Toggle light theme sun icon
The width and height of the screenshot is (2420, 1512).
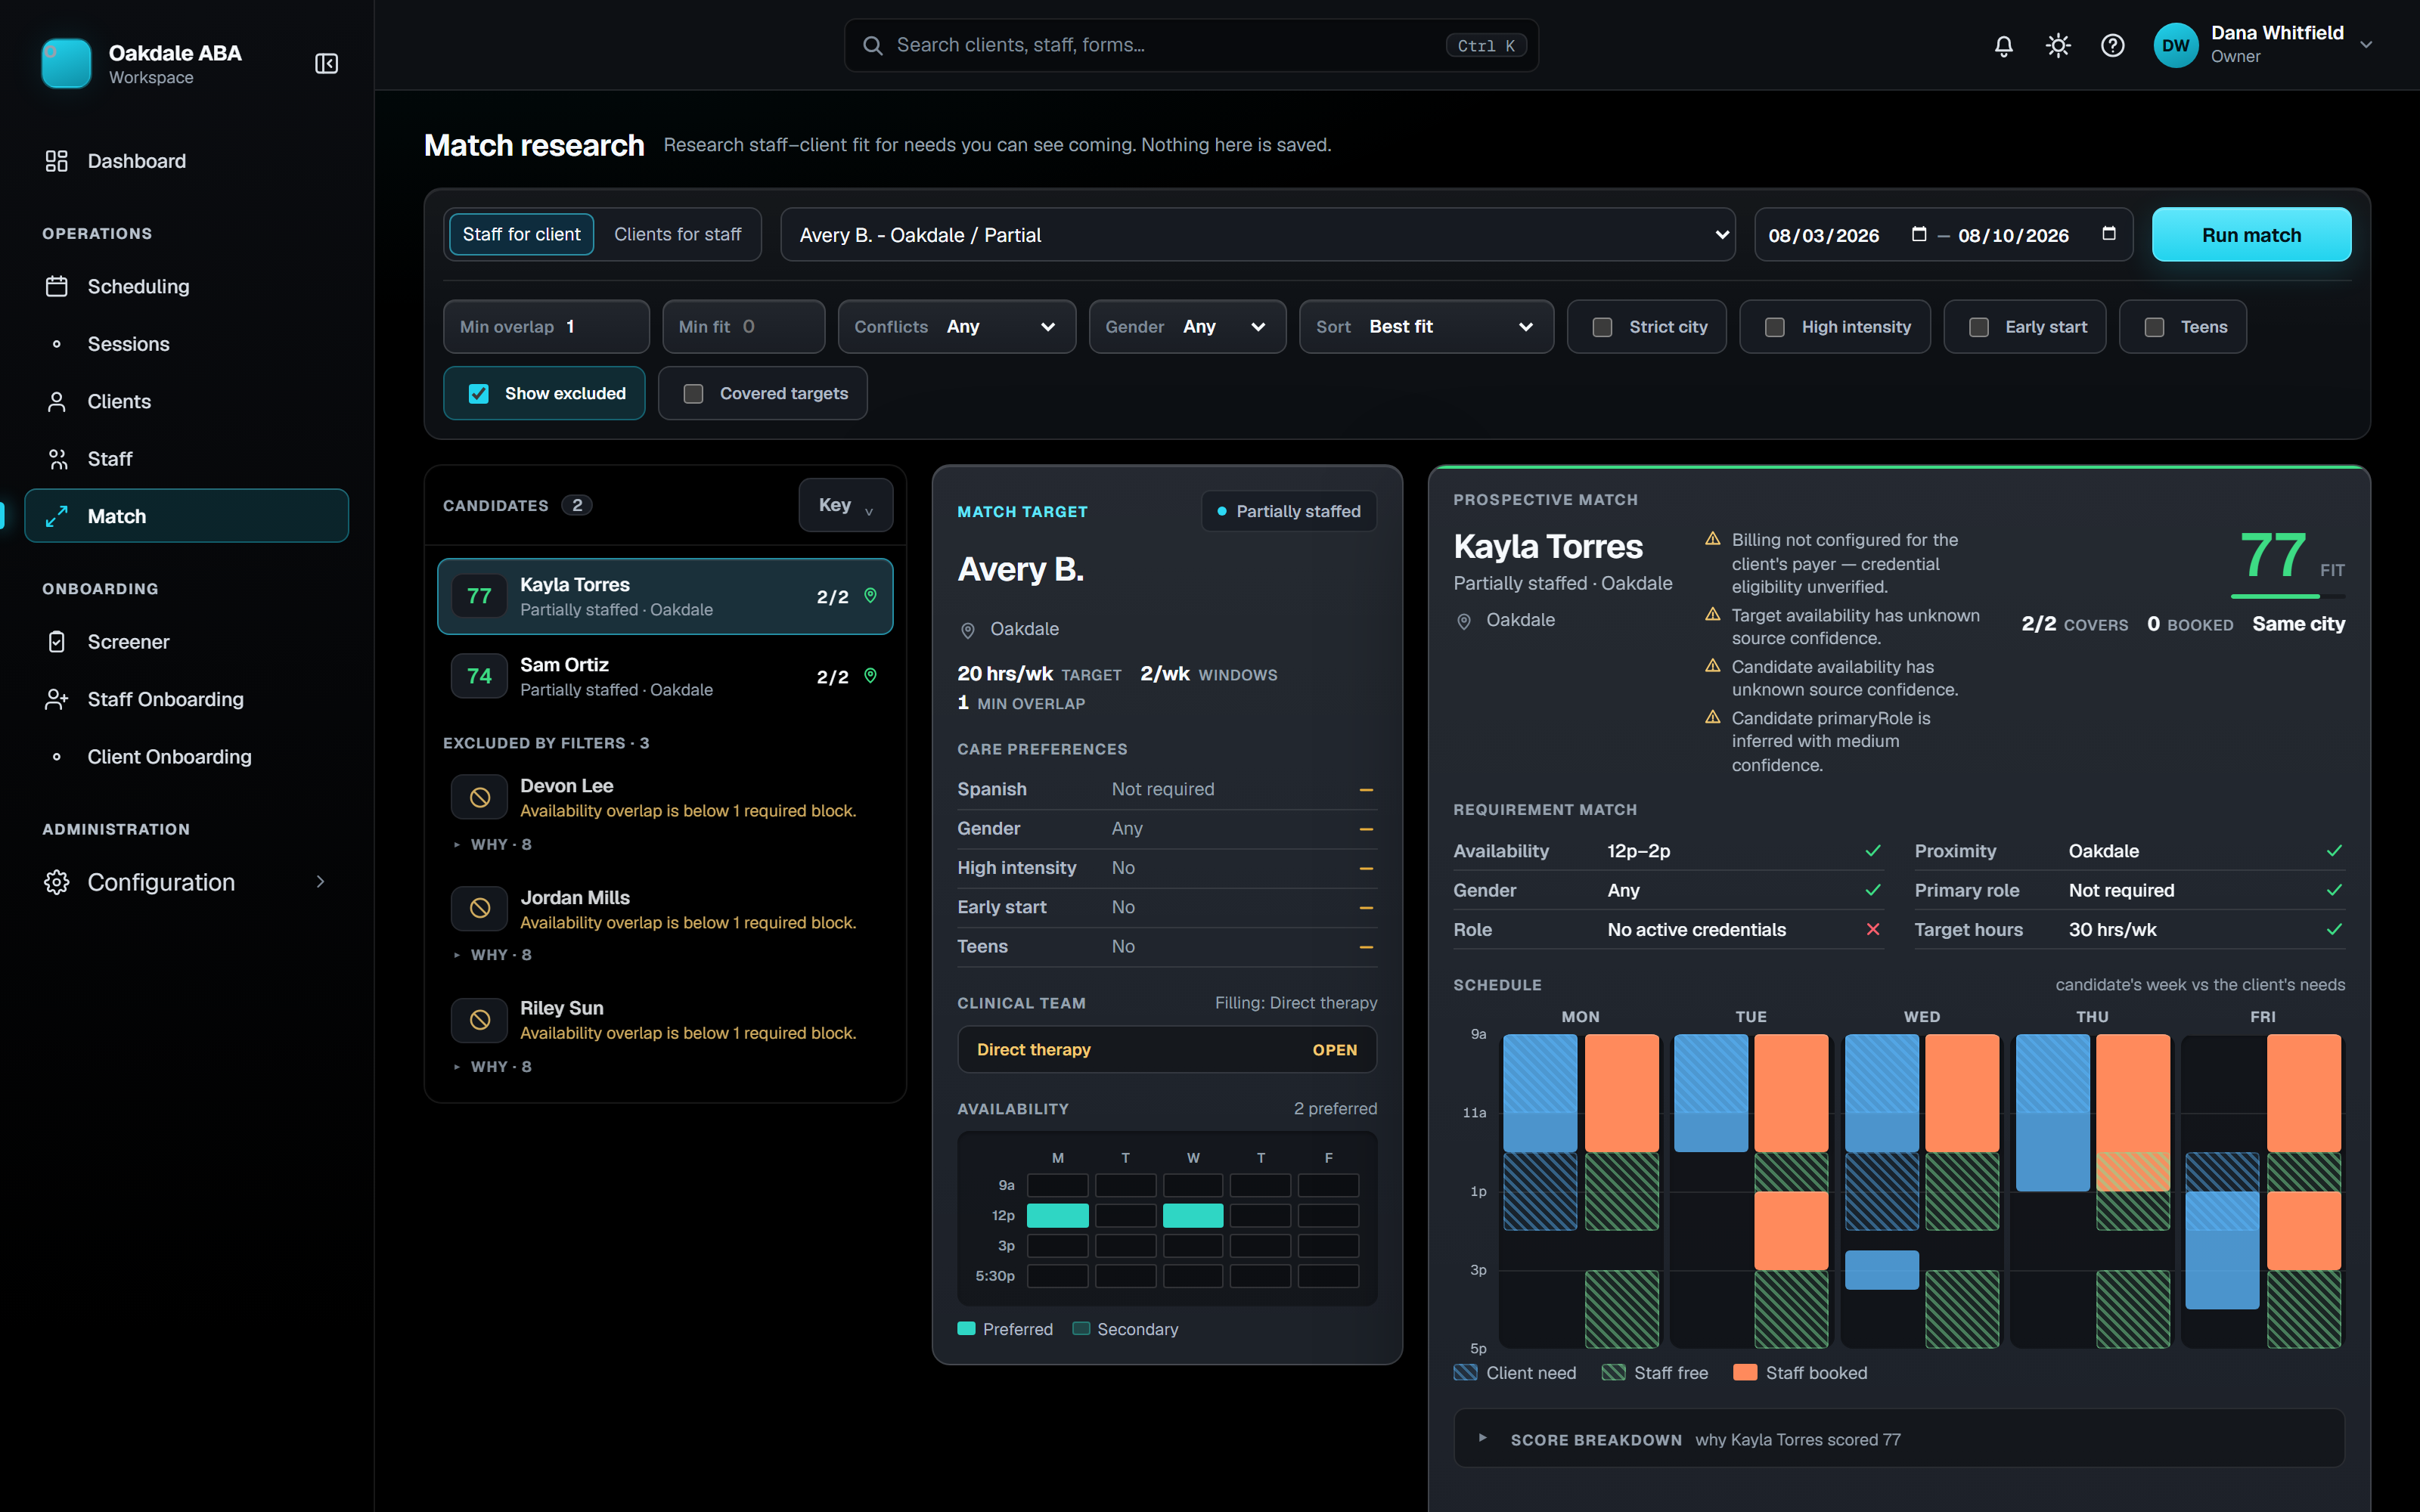click(x=2058, y=45)
